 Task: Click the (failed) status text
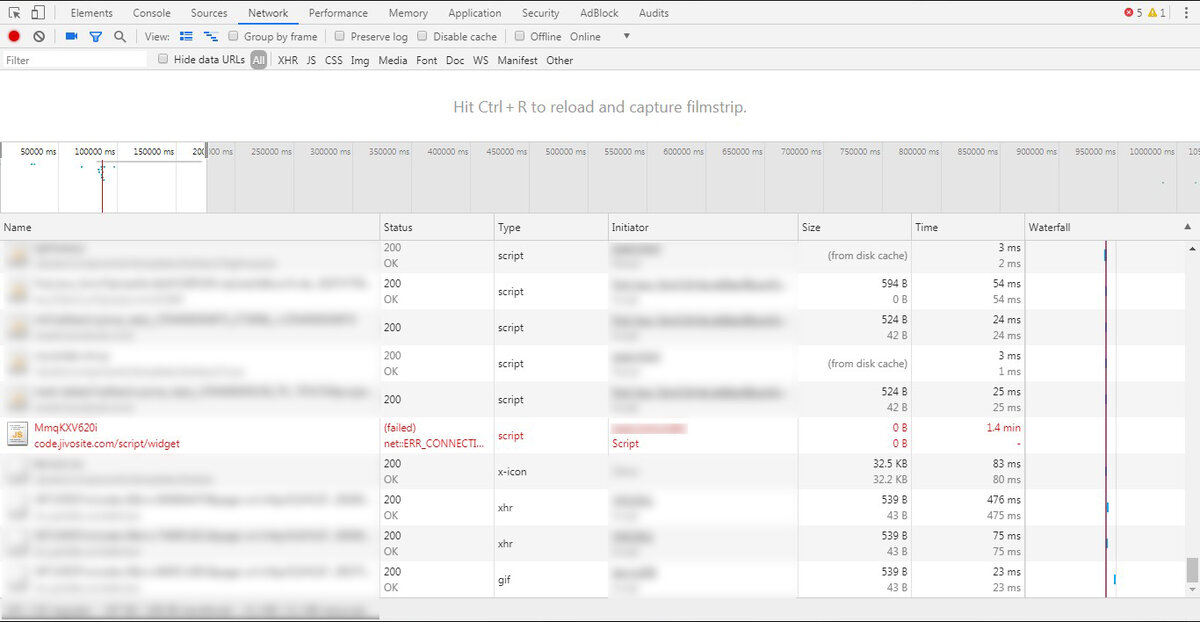(399, 428)
